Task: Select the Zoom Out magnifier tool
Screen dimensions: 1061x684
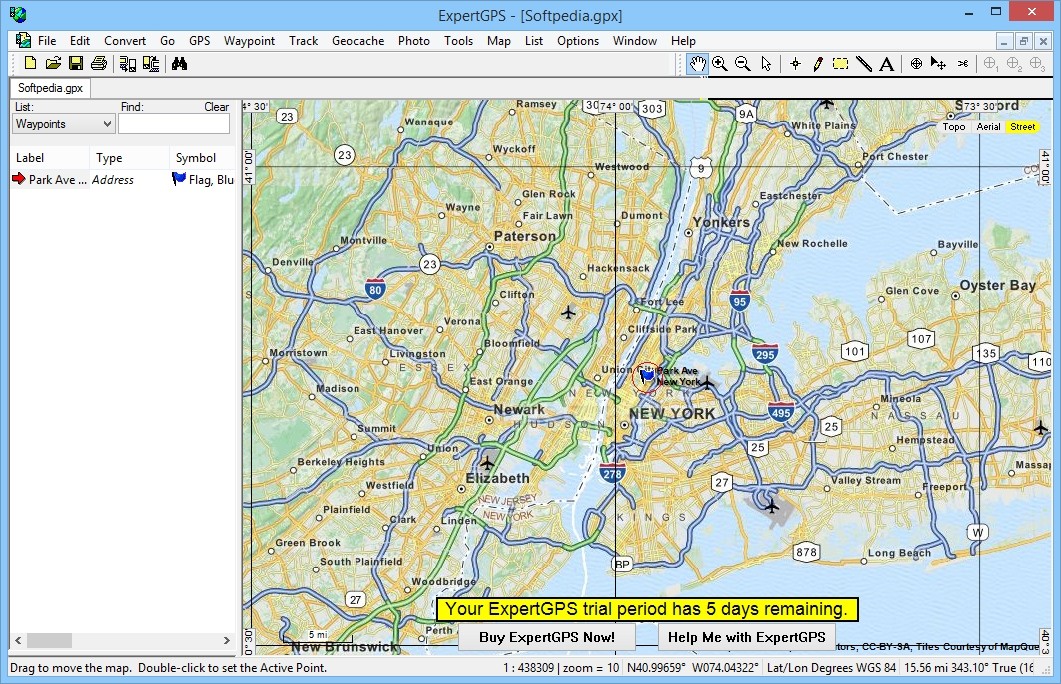Action: point(742,64)
